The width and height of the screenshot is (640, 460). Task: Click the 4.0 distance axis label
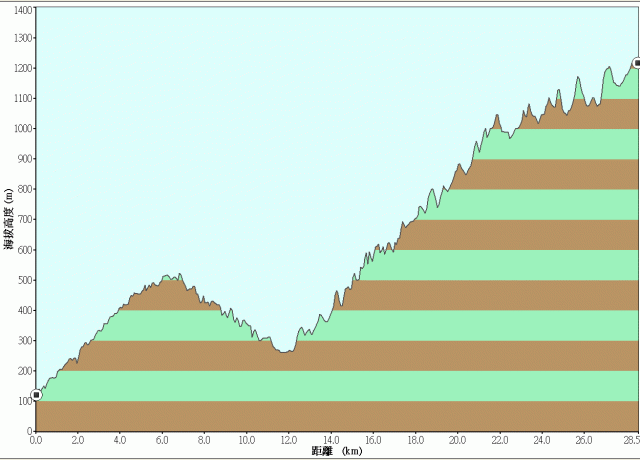[x=120, y=440]
